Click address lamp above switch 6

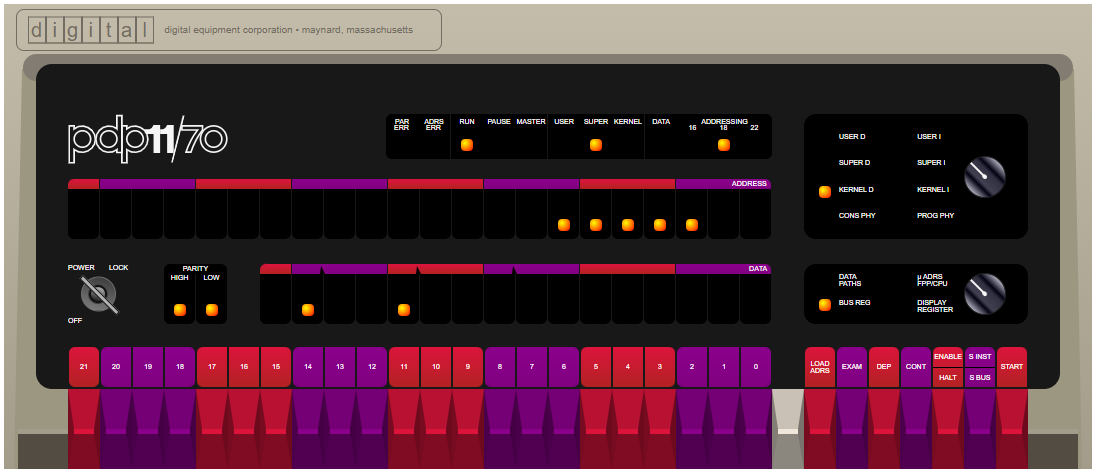pos(564,225)
